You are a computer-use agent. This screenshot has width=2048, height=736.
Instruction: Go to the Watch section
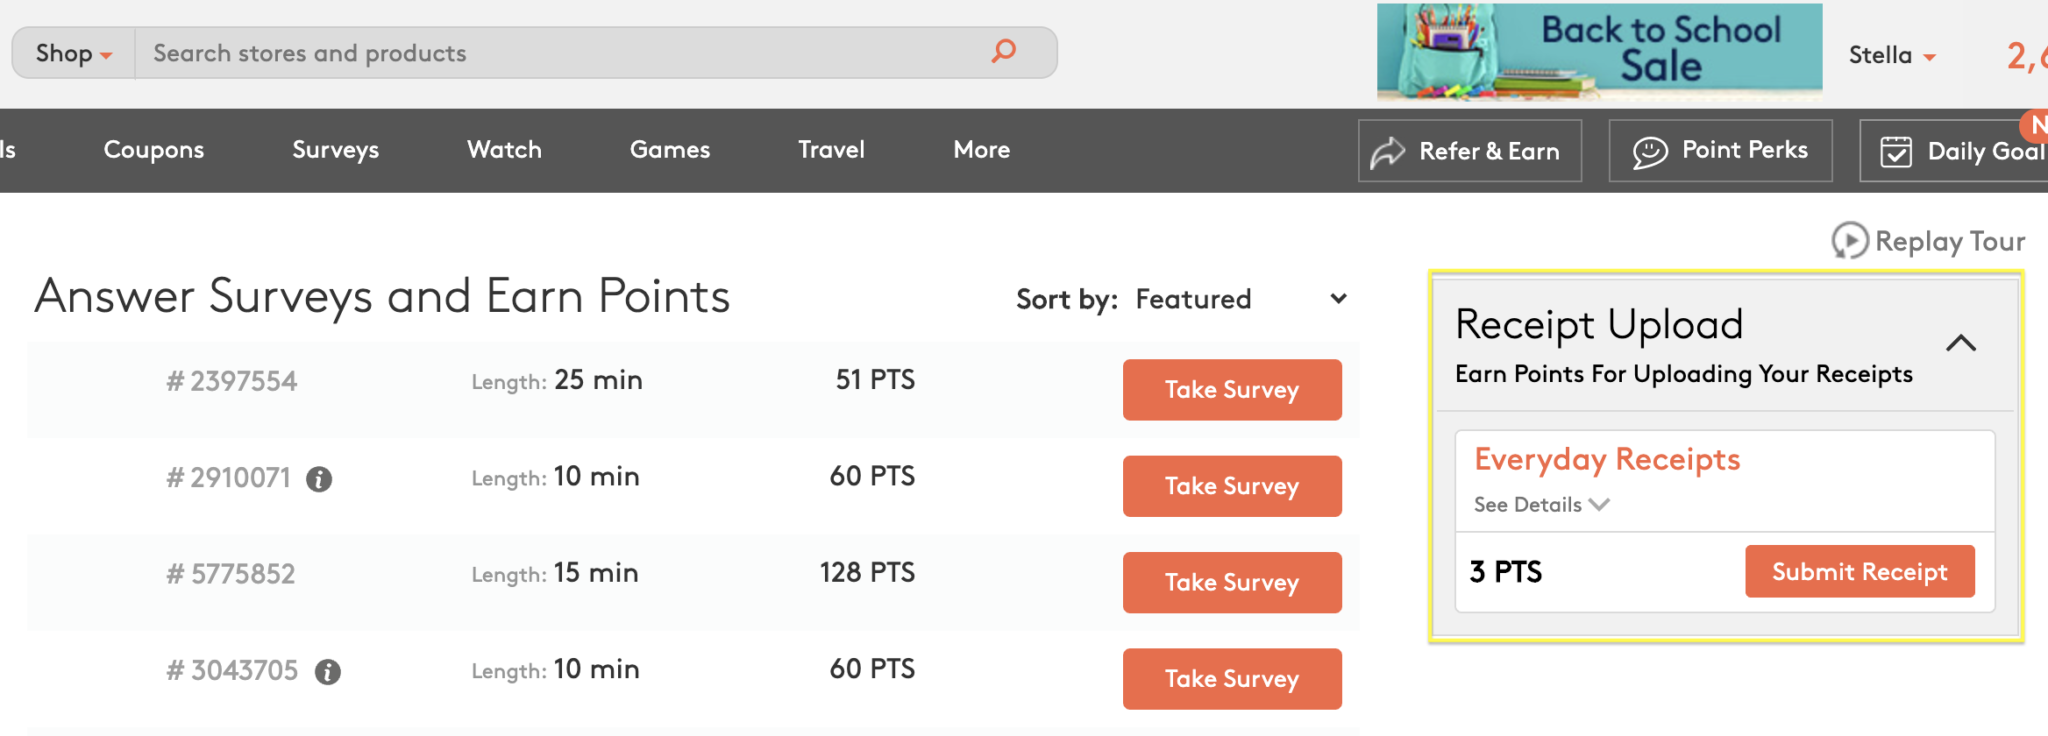tap(504, 150)
